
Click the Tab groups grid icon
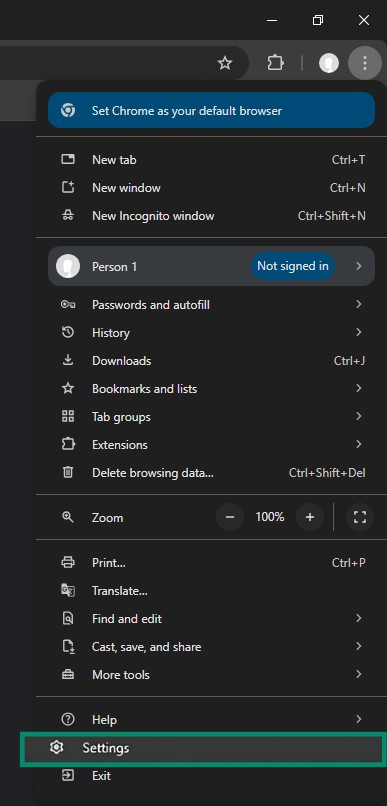click(x=68, y=416)
